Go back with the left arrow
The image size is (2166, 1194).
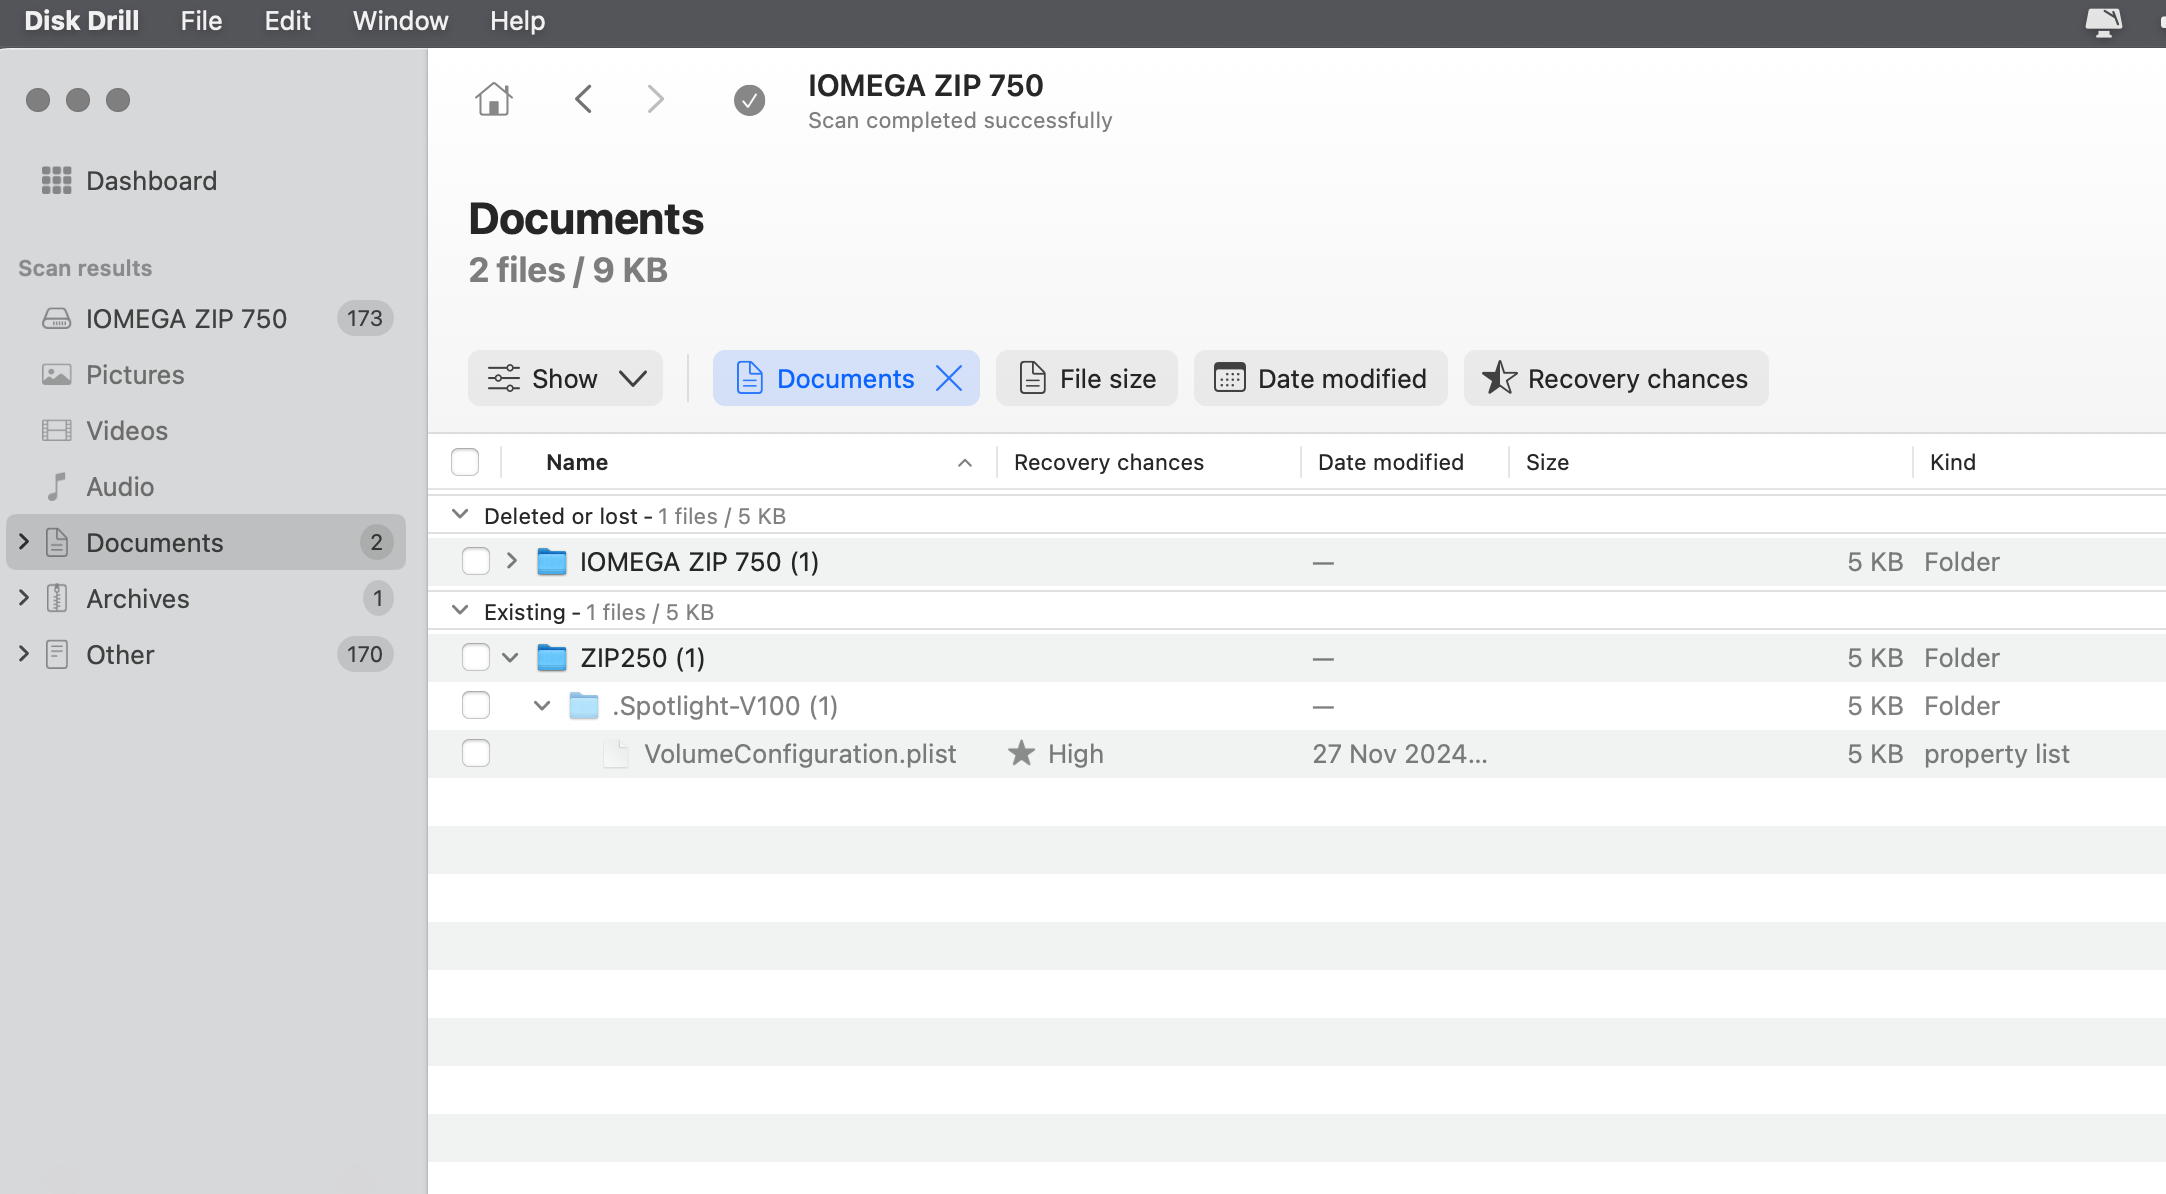coord(584,99)
